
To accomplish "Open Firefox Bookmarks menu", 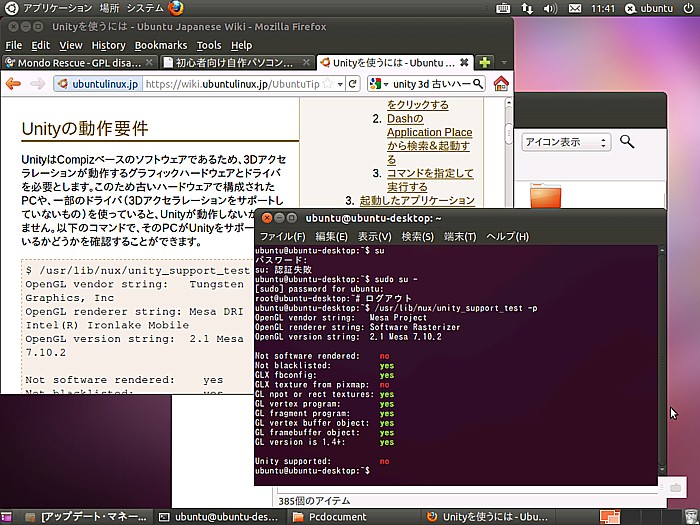I will pyautogui.click(x=161, y=45).
